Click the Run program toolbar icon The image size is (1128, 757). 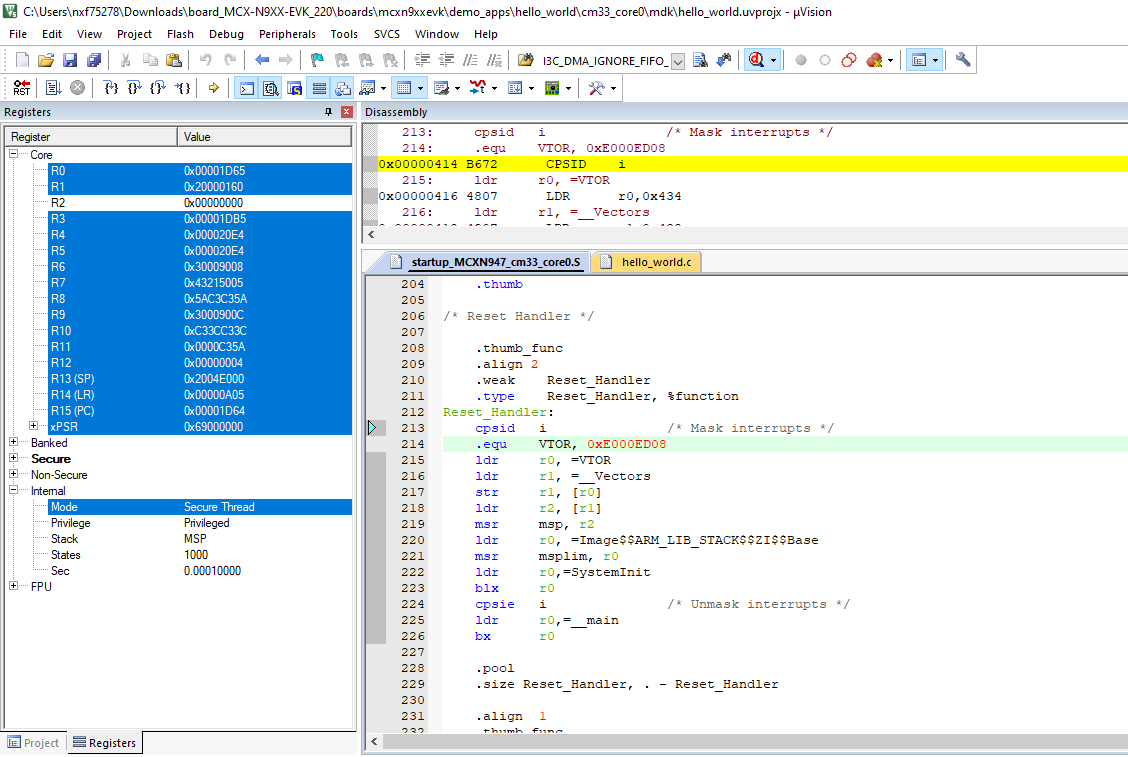pos(53,88)
